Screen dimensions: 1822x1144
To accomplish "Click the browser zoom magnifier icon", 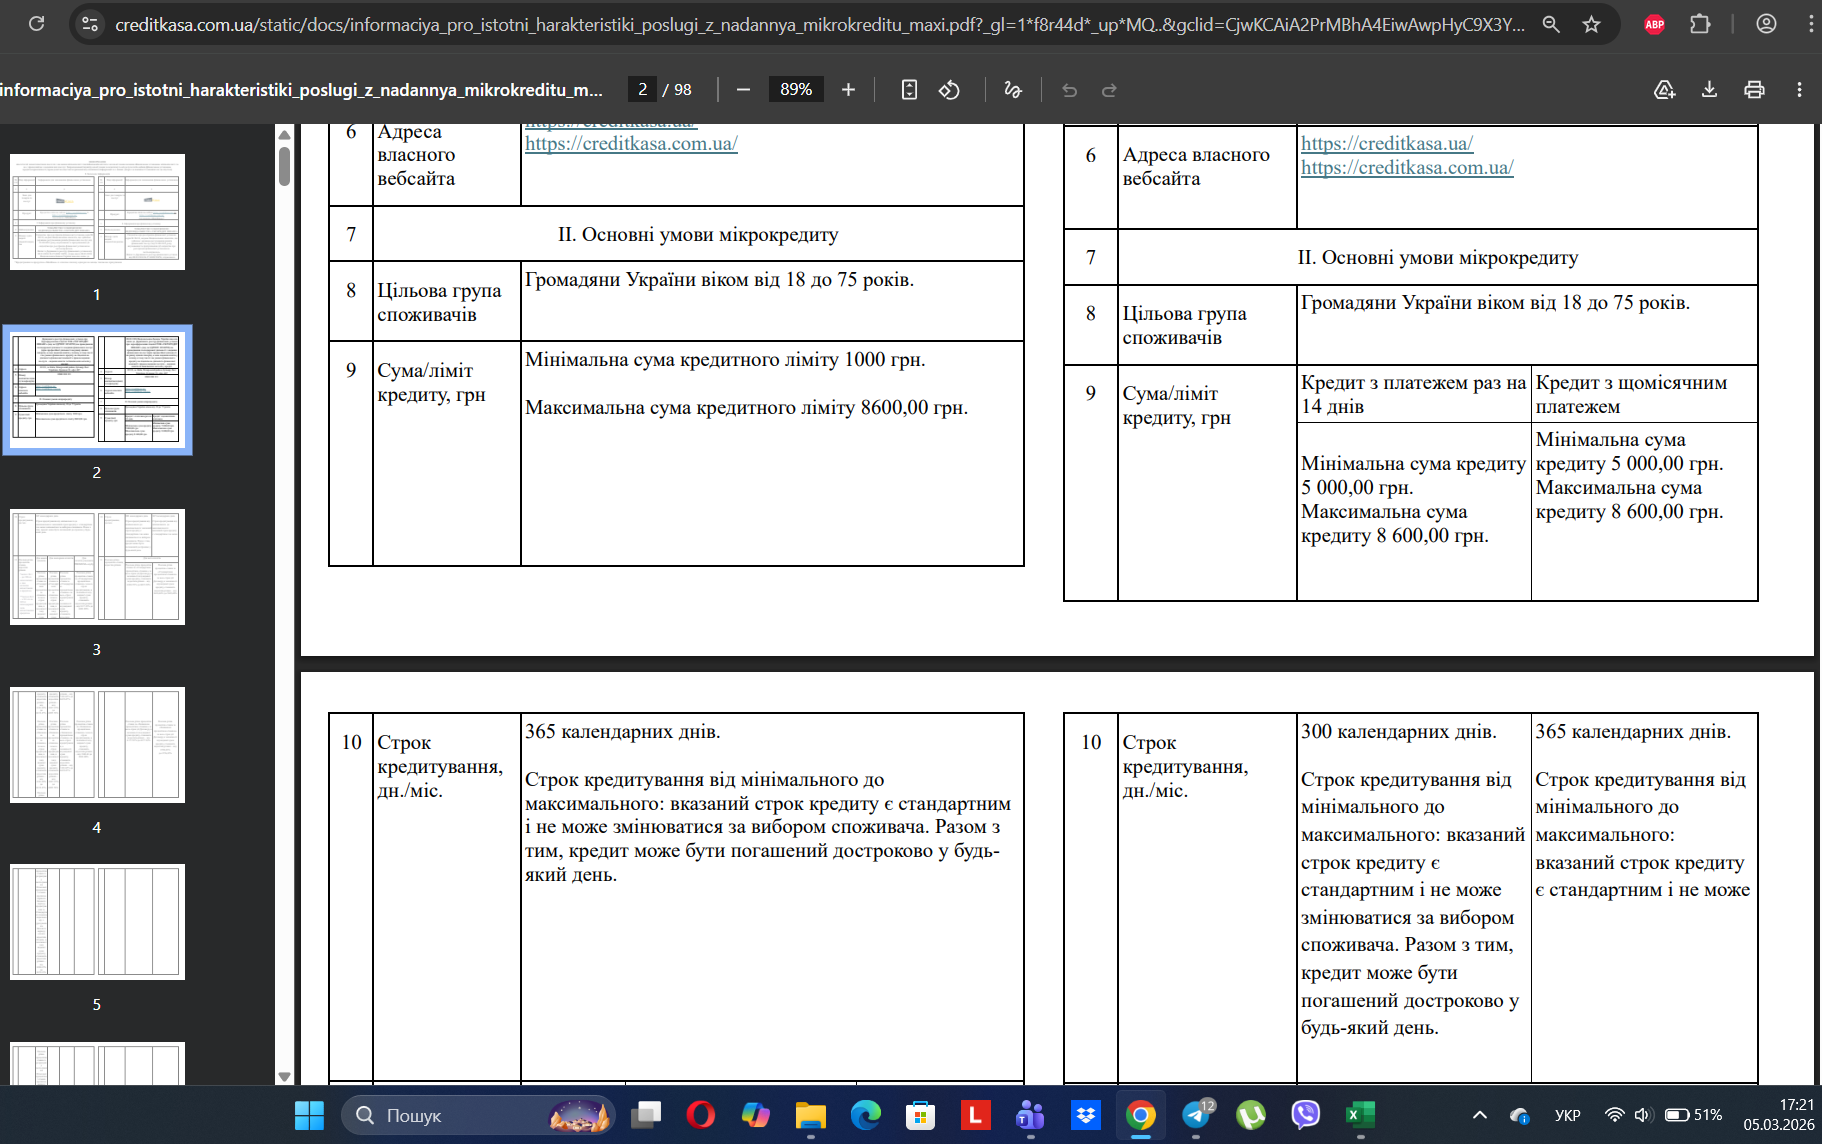I will tap(1551, 24).
